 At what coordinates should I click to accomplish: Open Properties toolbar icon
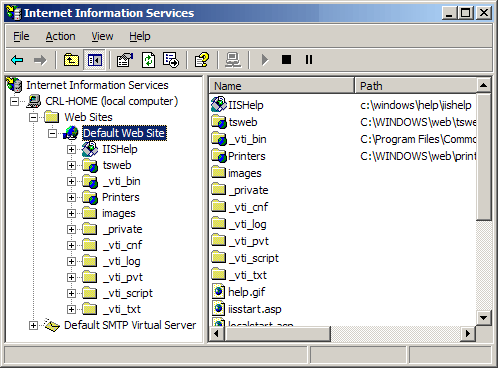coord(125,60)
